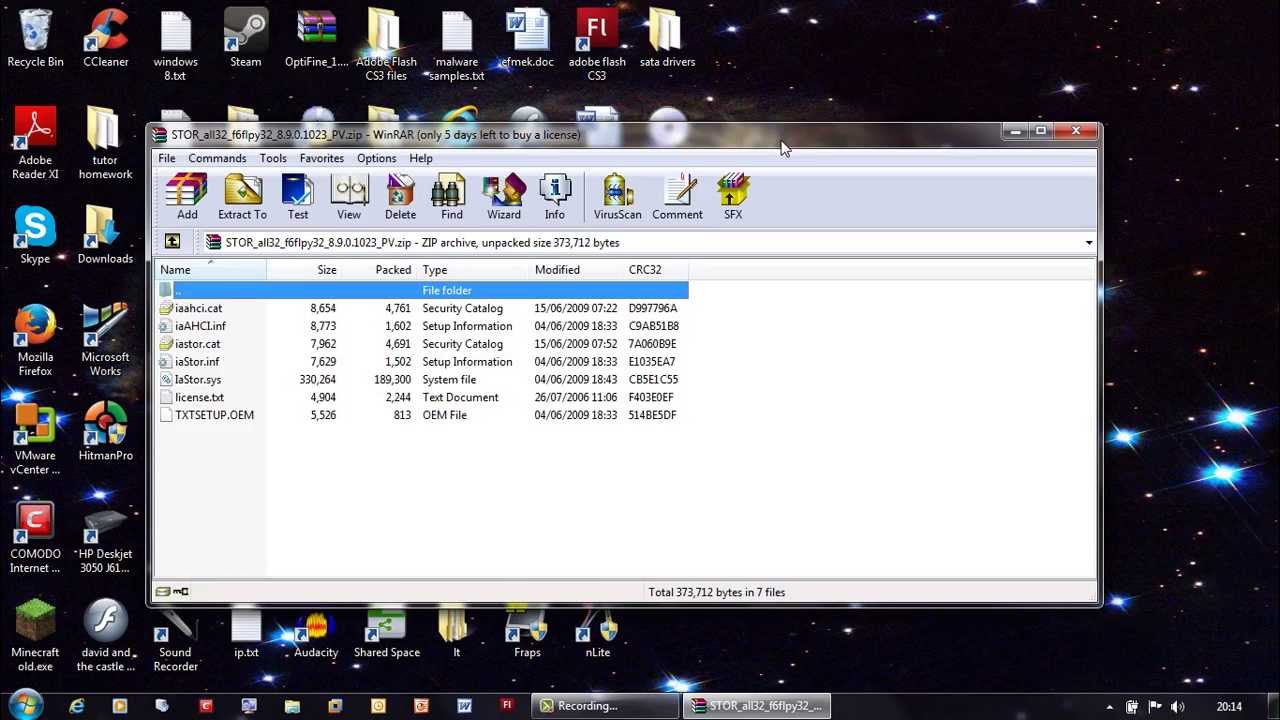Viewport: 1280px width, 720px height.
Task: Open the Audacity desktop shortcut
Action: [x=316, y=635]
